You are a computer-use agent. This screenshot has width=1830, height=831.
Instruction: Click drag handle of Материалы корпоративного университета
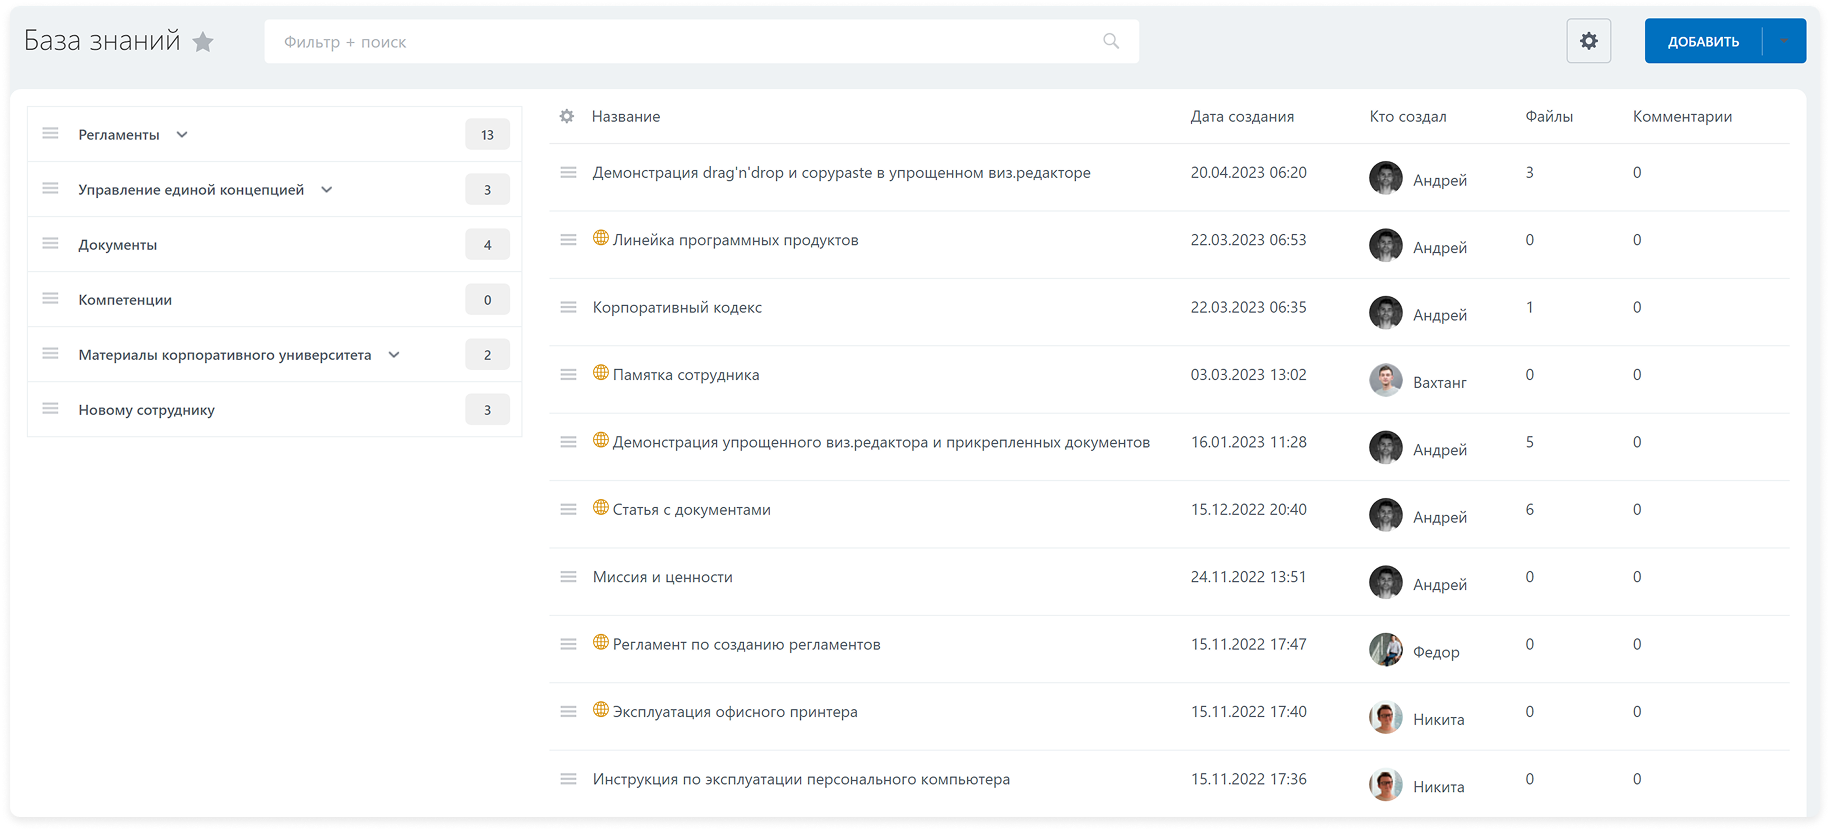coord(51,354)
